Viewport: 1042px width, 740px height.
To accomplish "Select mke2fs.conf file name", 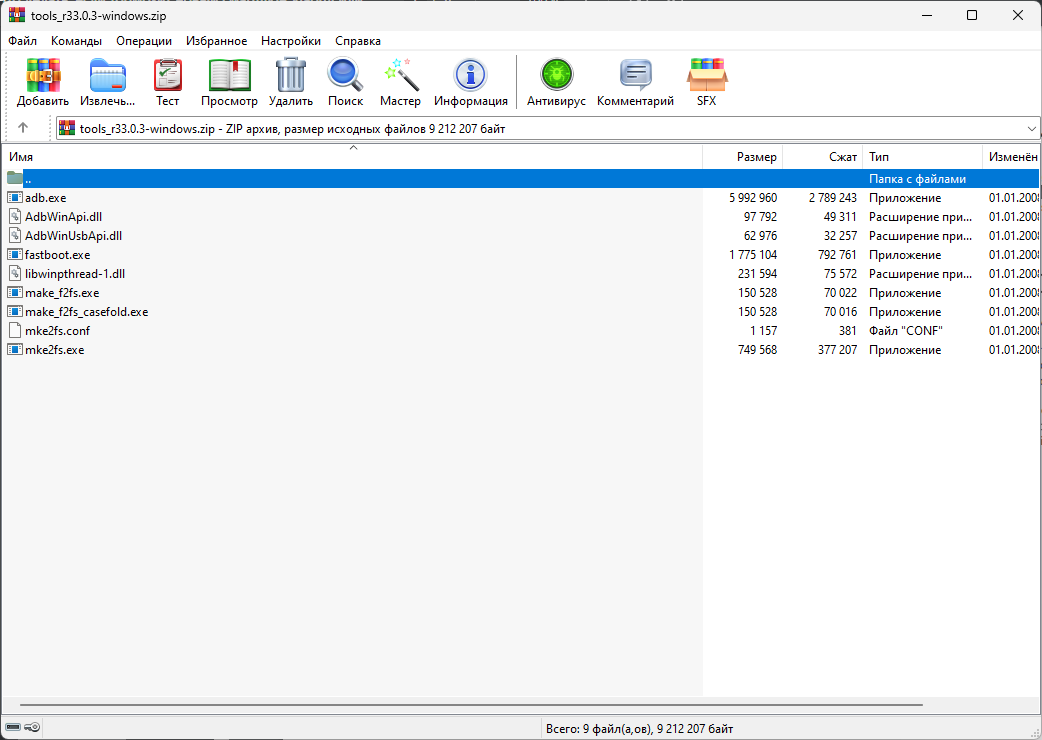I will point(57,330).
